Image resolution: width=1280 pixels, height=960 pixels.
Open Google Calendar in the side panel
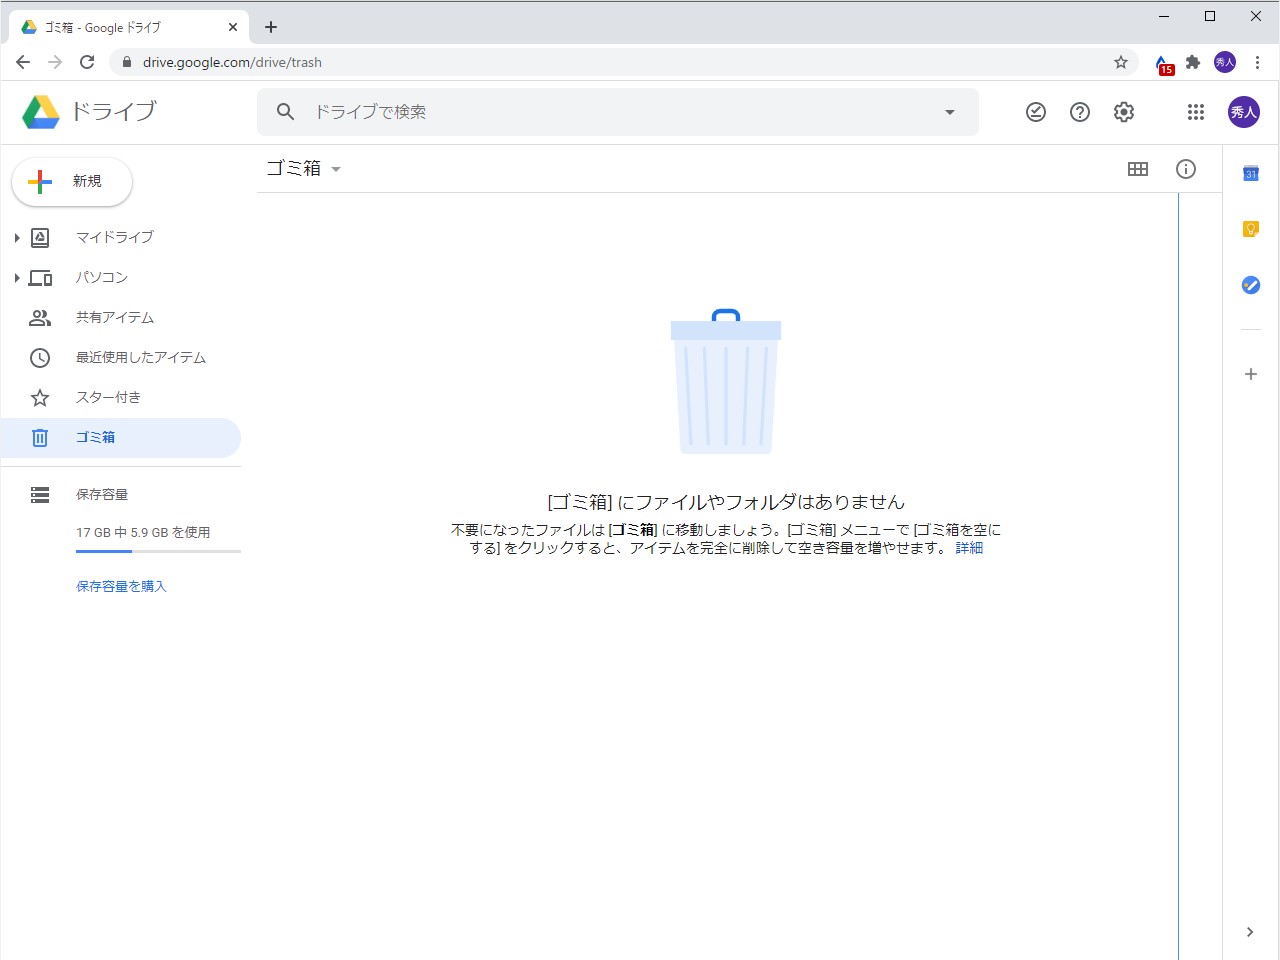(1251, 172)
